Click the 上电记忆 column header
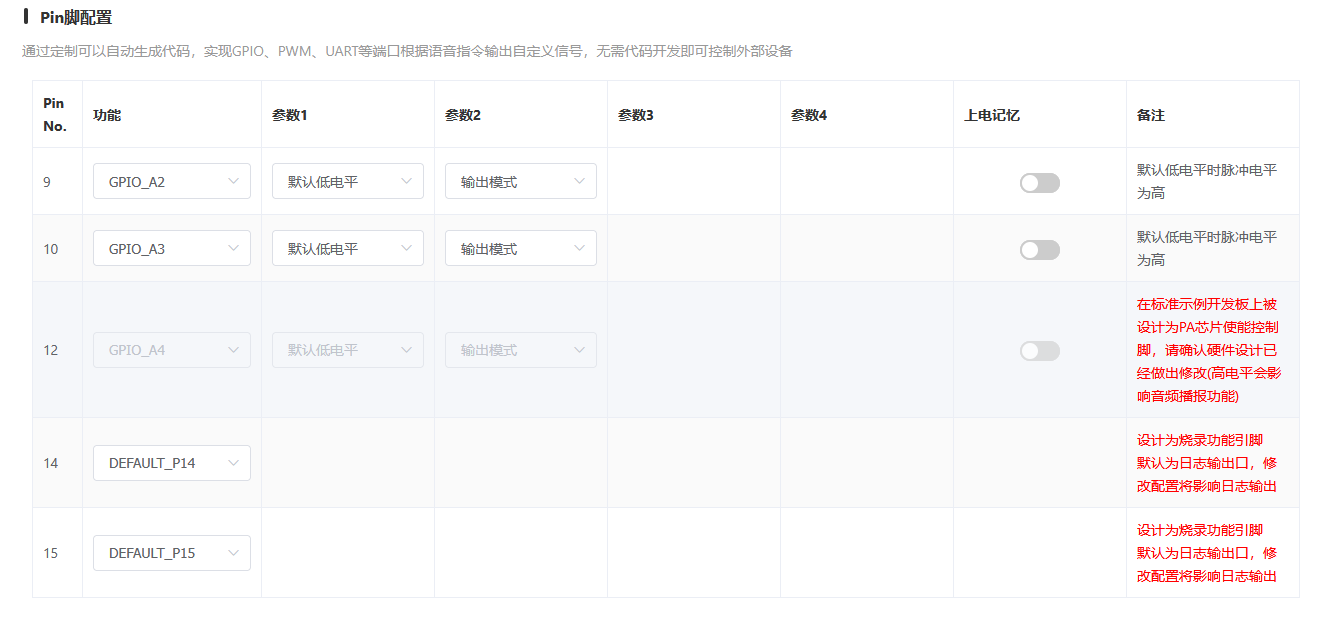The height and width of the screenshot is (619, 1333). point(991,115)
